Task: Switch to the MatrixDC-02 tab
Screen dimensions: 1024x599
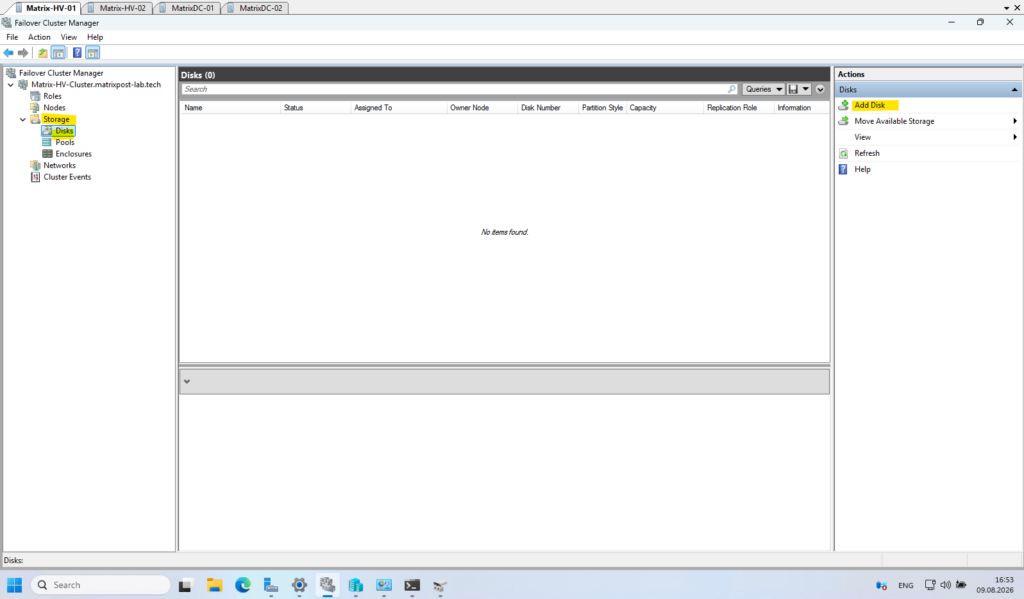Action: pos(261,8)
